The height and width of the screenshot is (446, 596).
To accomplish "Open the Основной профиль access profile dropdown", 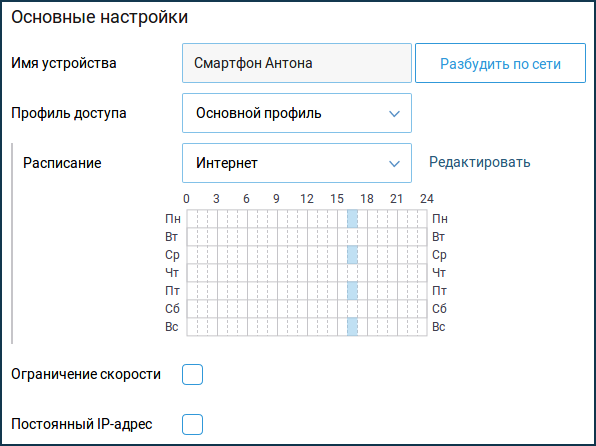I will [x=297, y=113].
